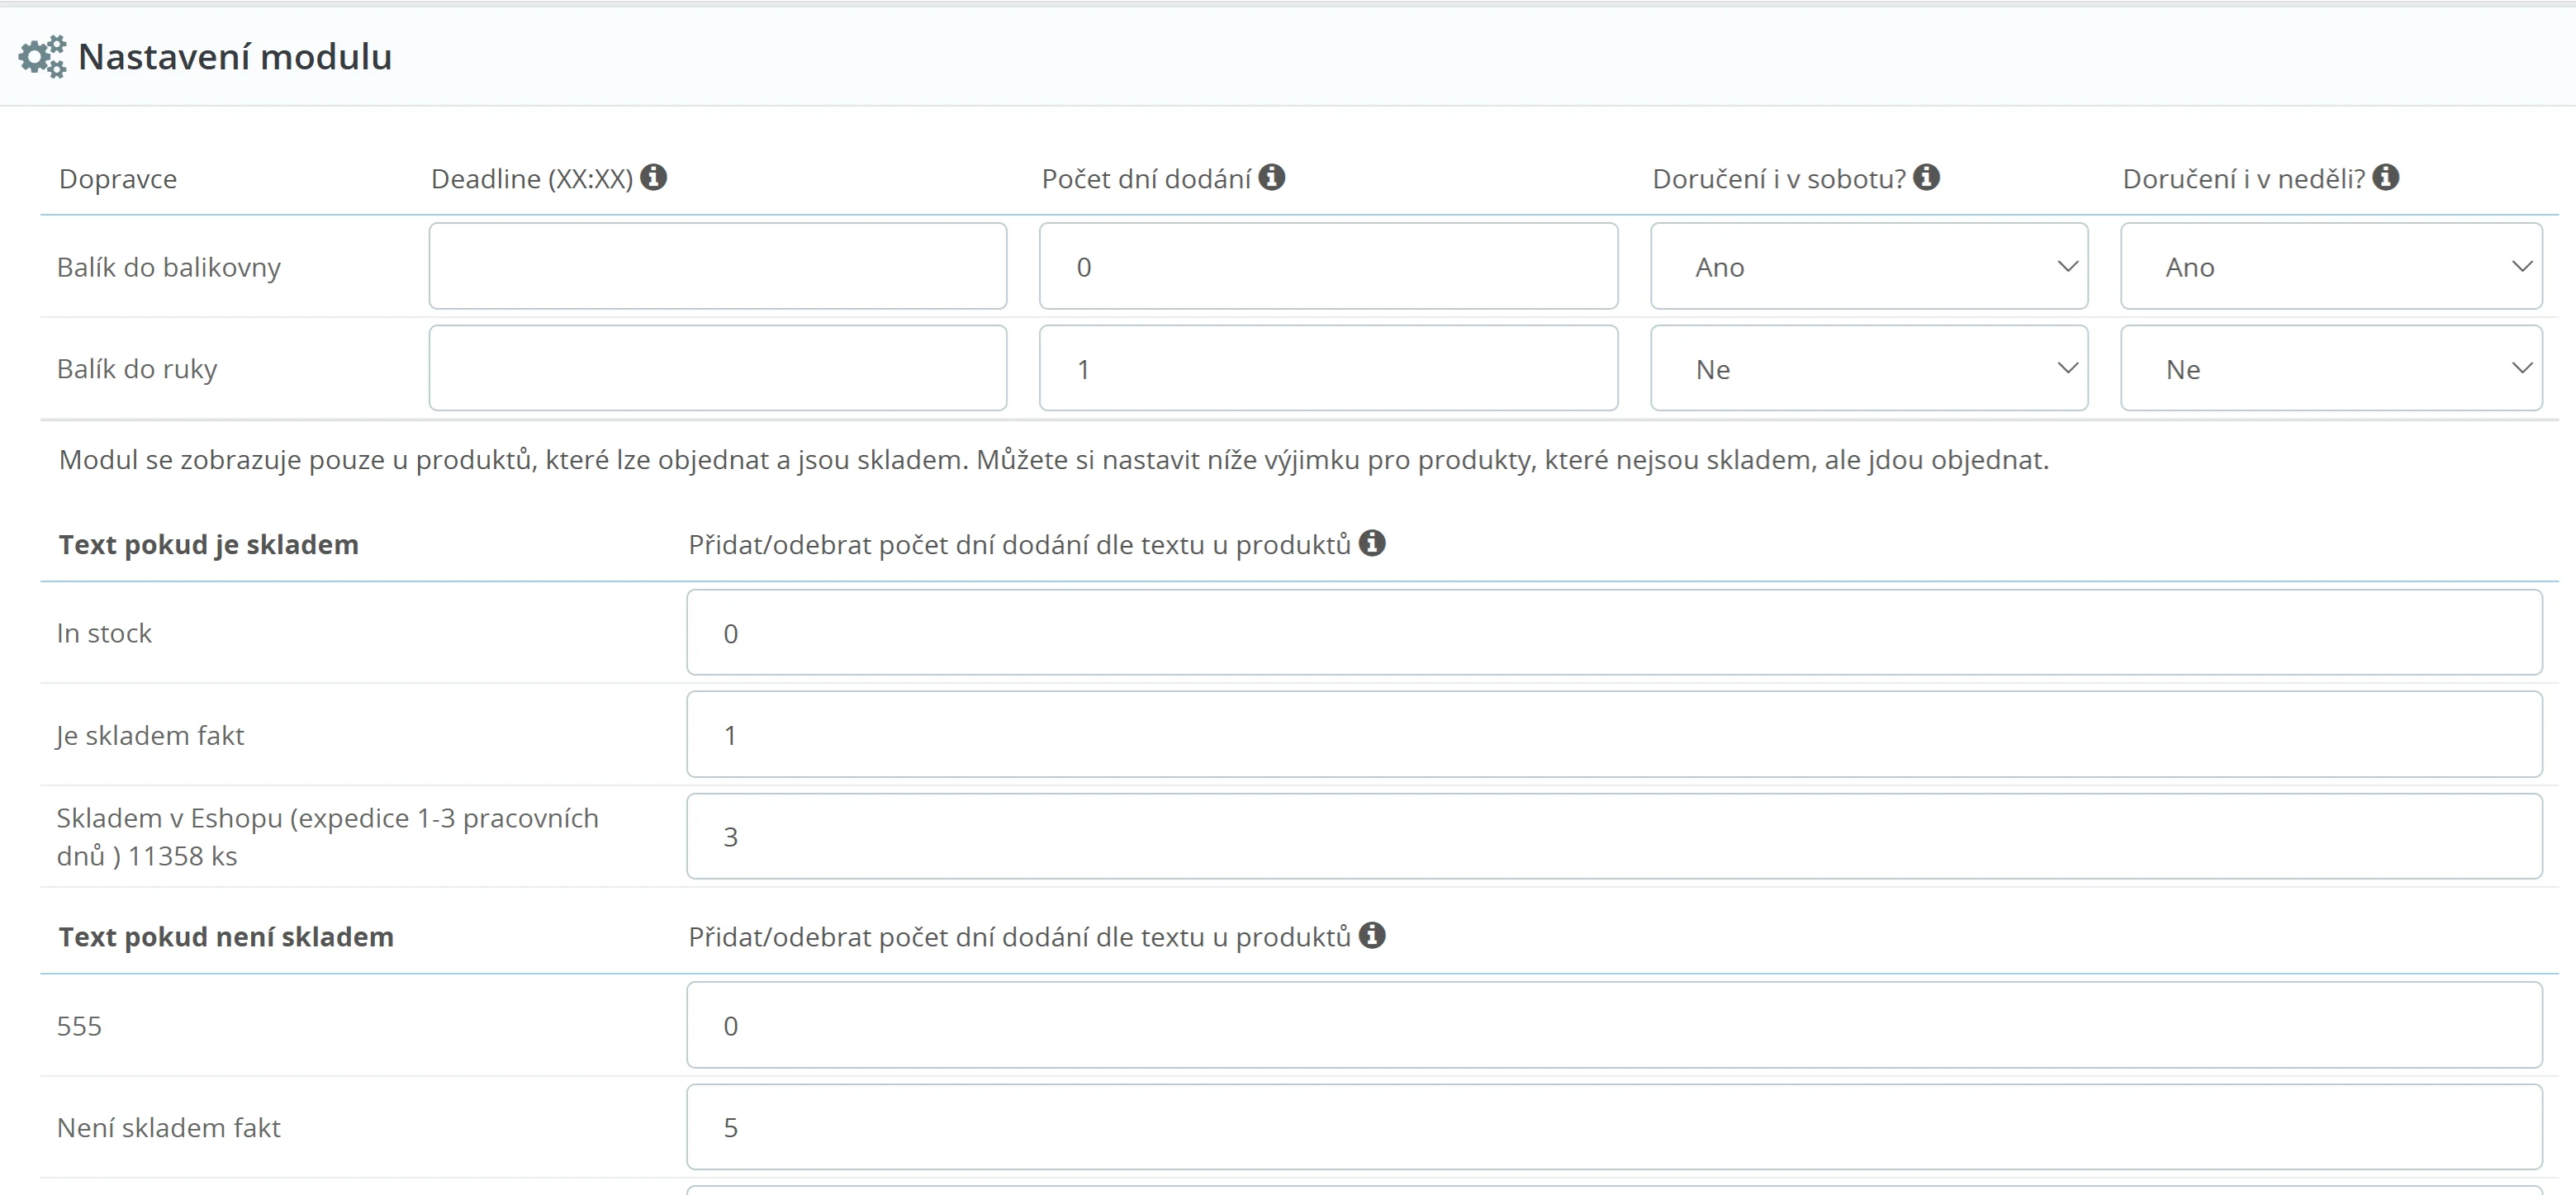Open Saturday delivery dropdown for Balík do ruky
The height and width of the screenshot is (1195, 2576).
[x=1868, y=368]
